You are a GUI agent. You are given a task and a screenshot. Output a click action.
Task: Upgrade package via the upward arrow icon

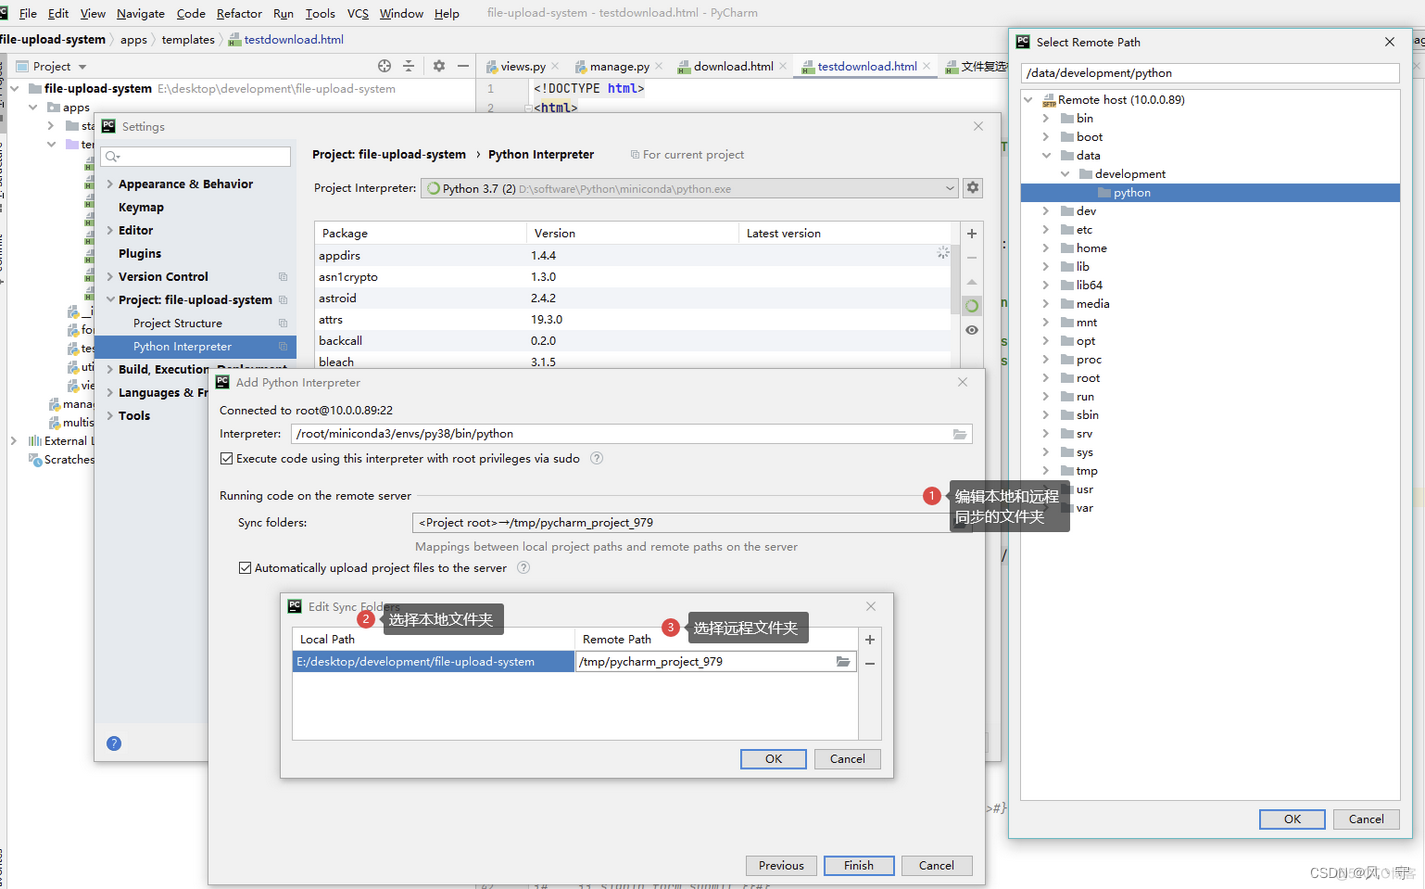pos(971,281)
